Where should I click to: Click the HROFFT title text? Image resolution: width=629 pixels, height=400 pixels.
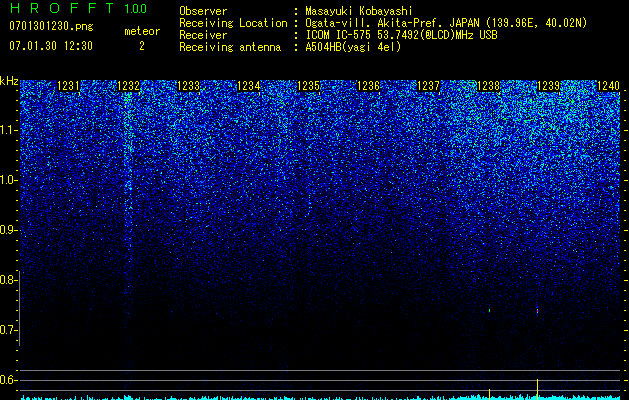62,8
